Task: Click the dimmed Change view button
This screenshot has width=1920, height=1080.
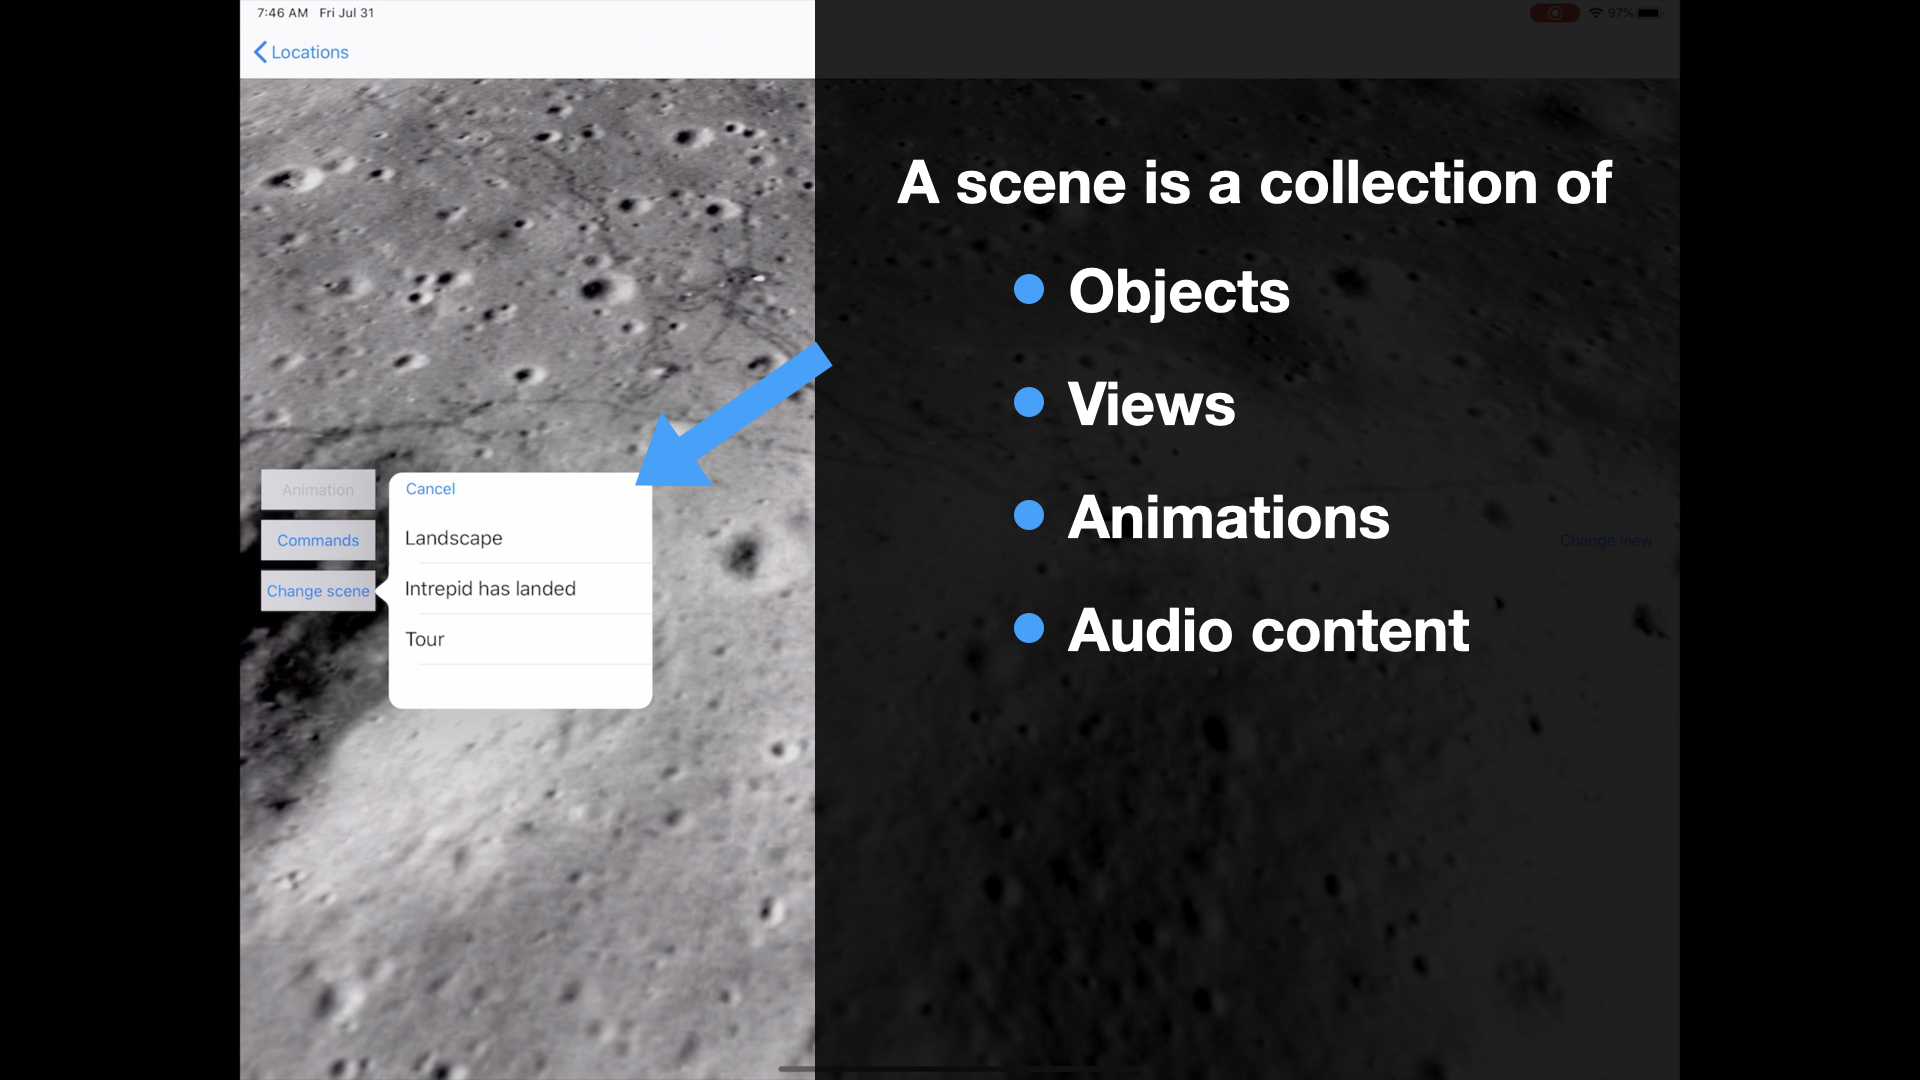Action: click(1605, 540)
